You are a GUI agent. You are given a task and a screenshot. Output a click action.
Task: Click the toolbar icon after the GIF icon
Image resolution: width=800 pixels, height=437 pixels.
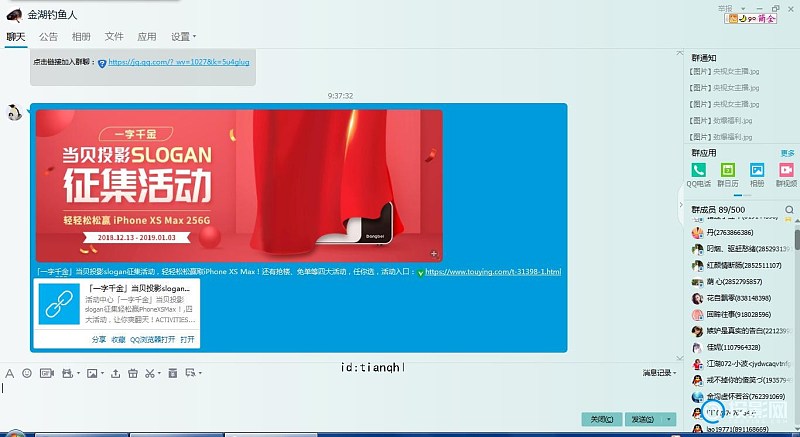[x=67, y=374]
